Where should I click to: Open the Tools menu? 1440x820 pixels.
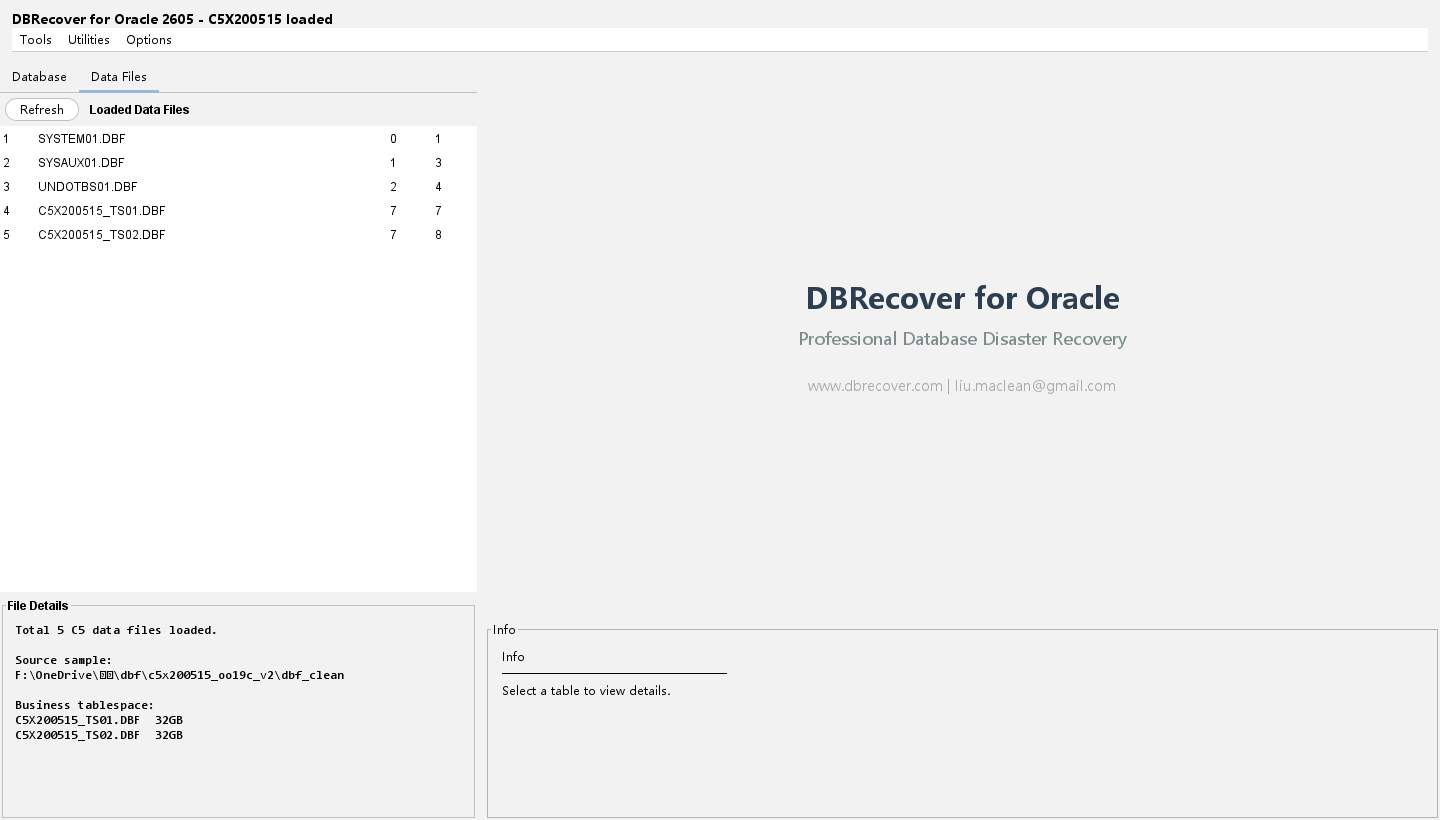pos(36,40)
